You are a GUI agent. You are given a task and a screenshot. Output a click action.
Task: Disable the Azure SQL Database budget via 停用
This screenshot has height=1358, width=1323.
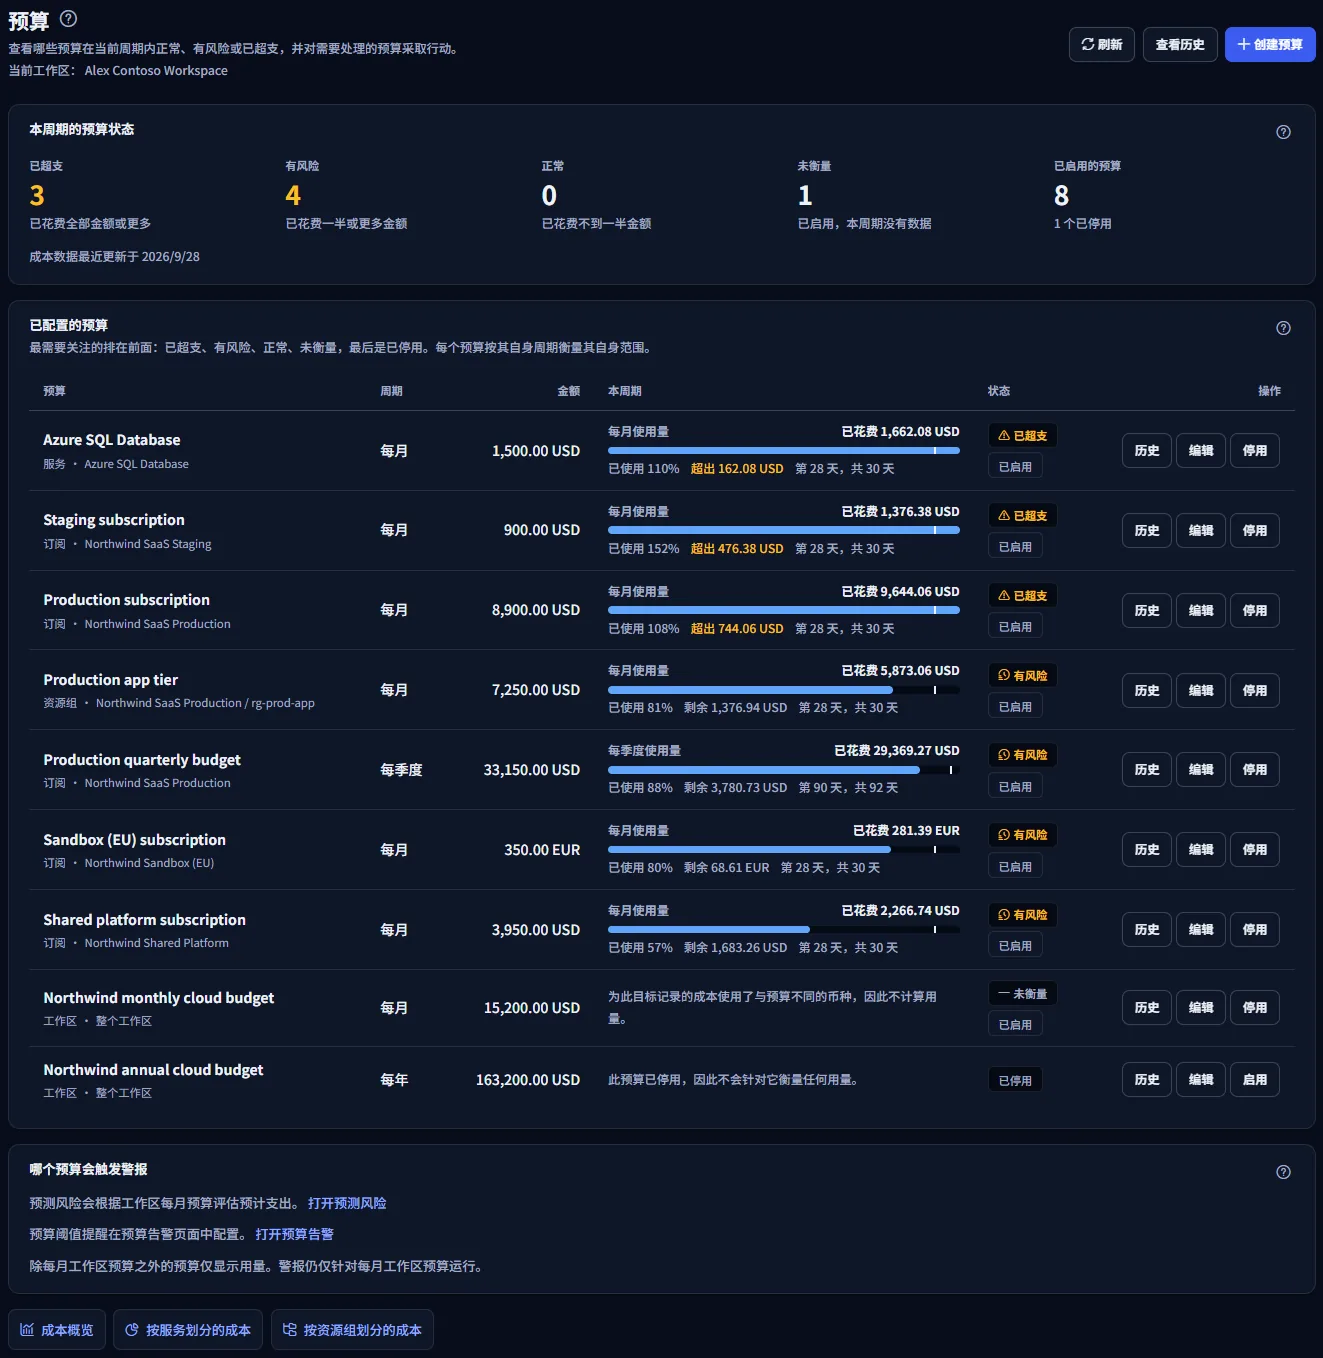pos(1255,451)
